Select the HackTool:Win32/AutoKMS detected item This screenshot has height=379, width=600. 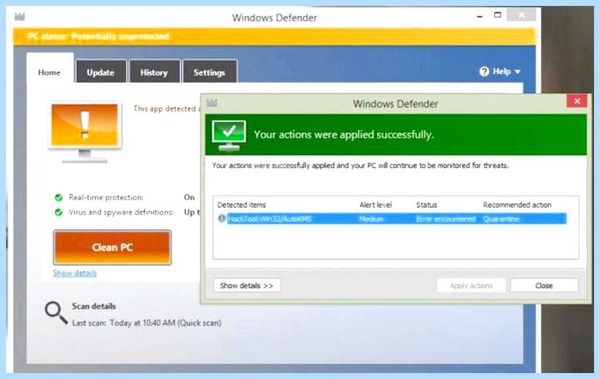392,219
